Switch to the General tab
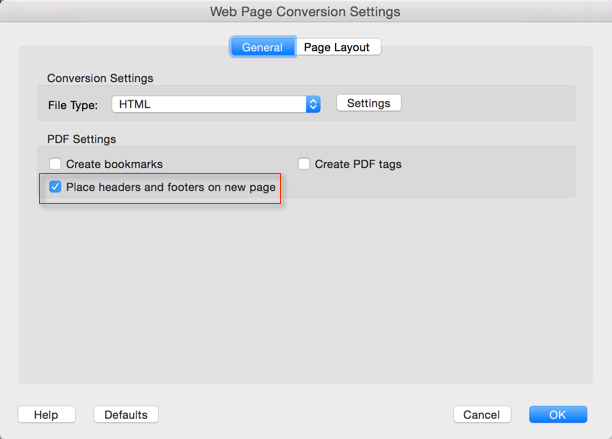612x439 pixels. (263, 47)
